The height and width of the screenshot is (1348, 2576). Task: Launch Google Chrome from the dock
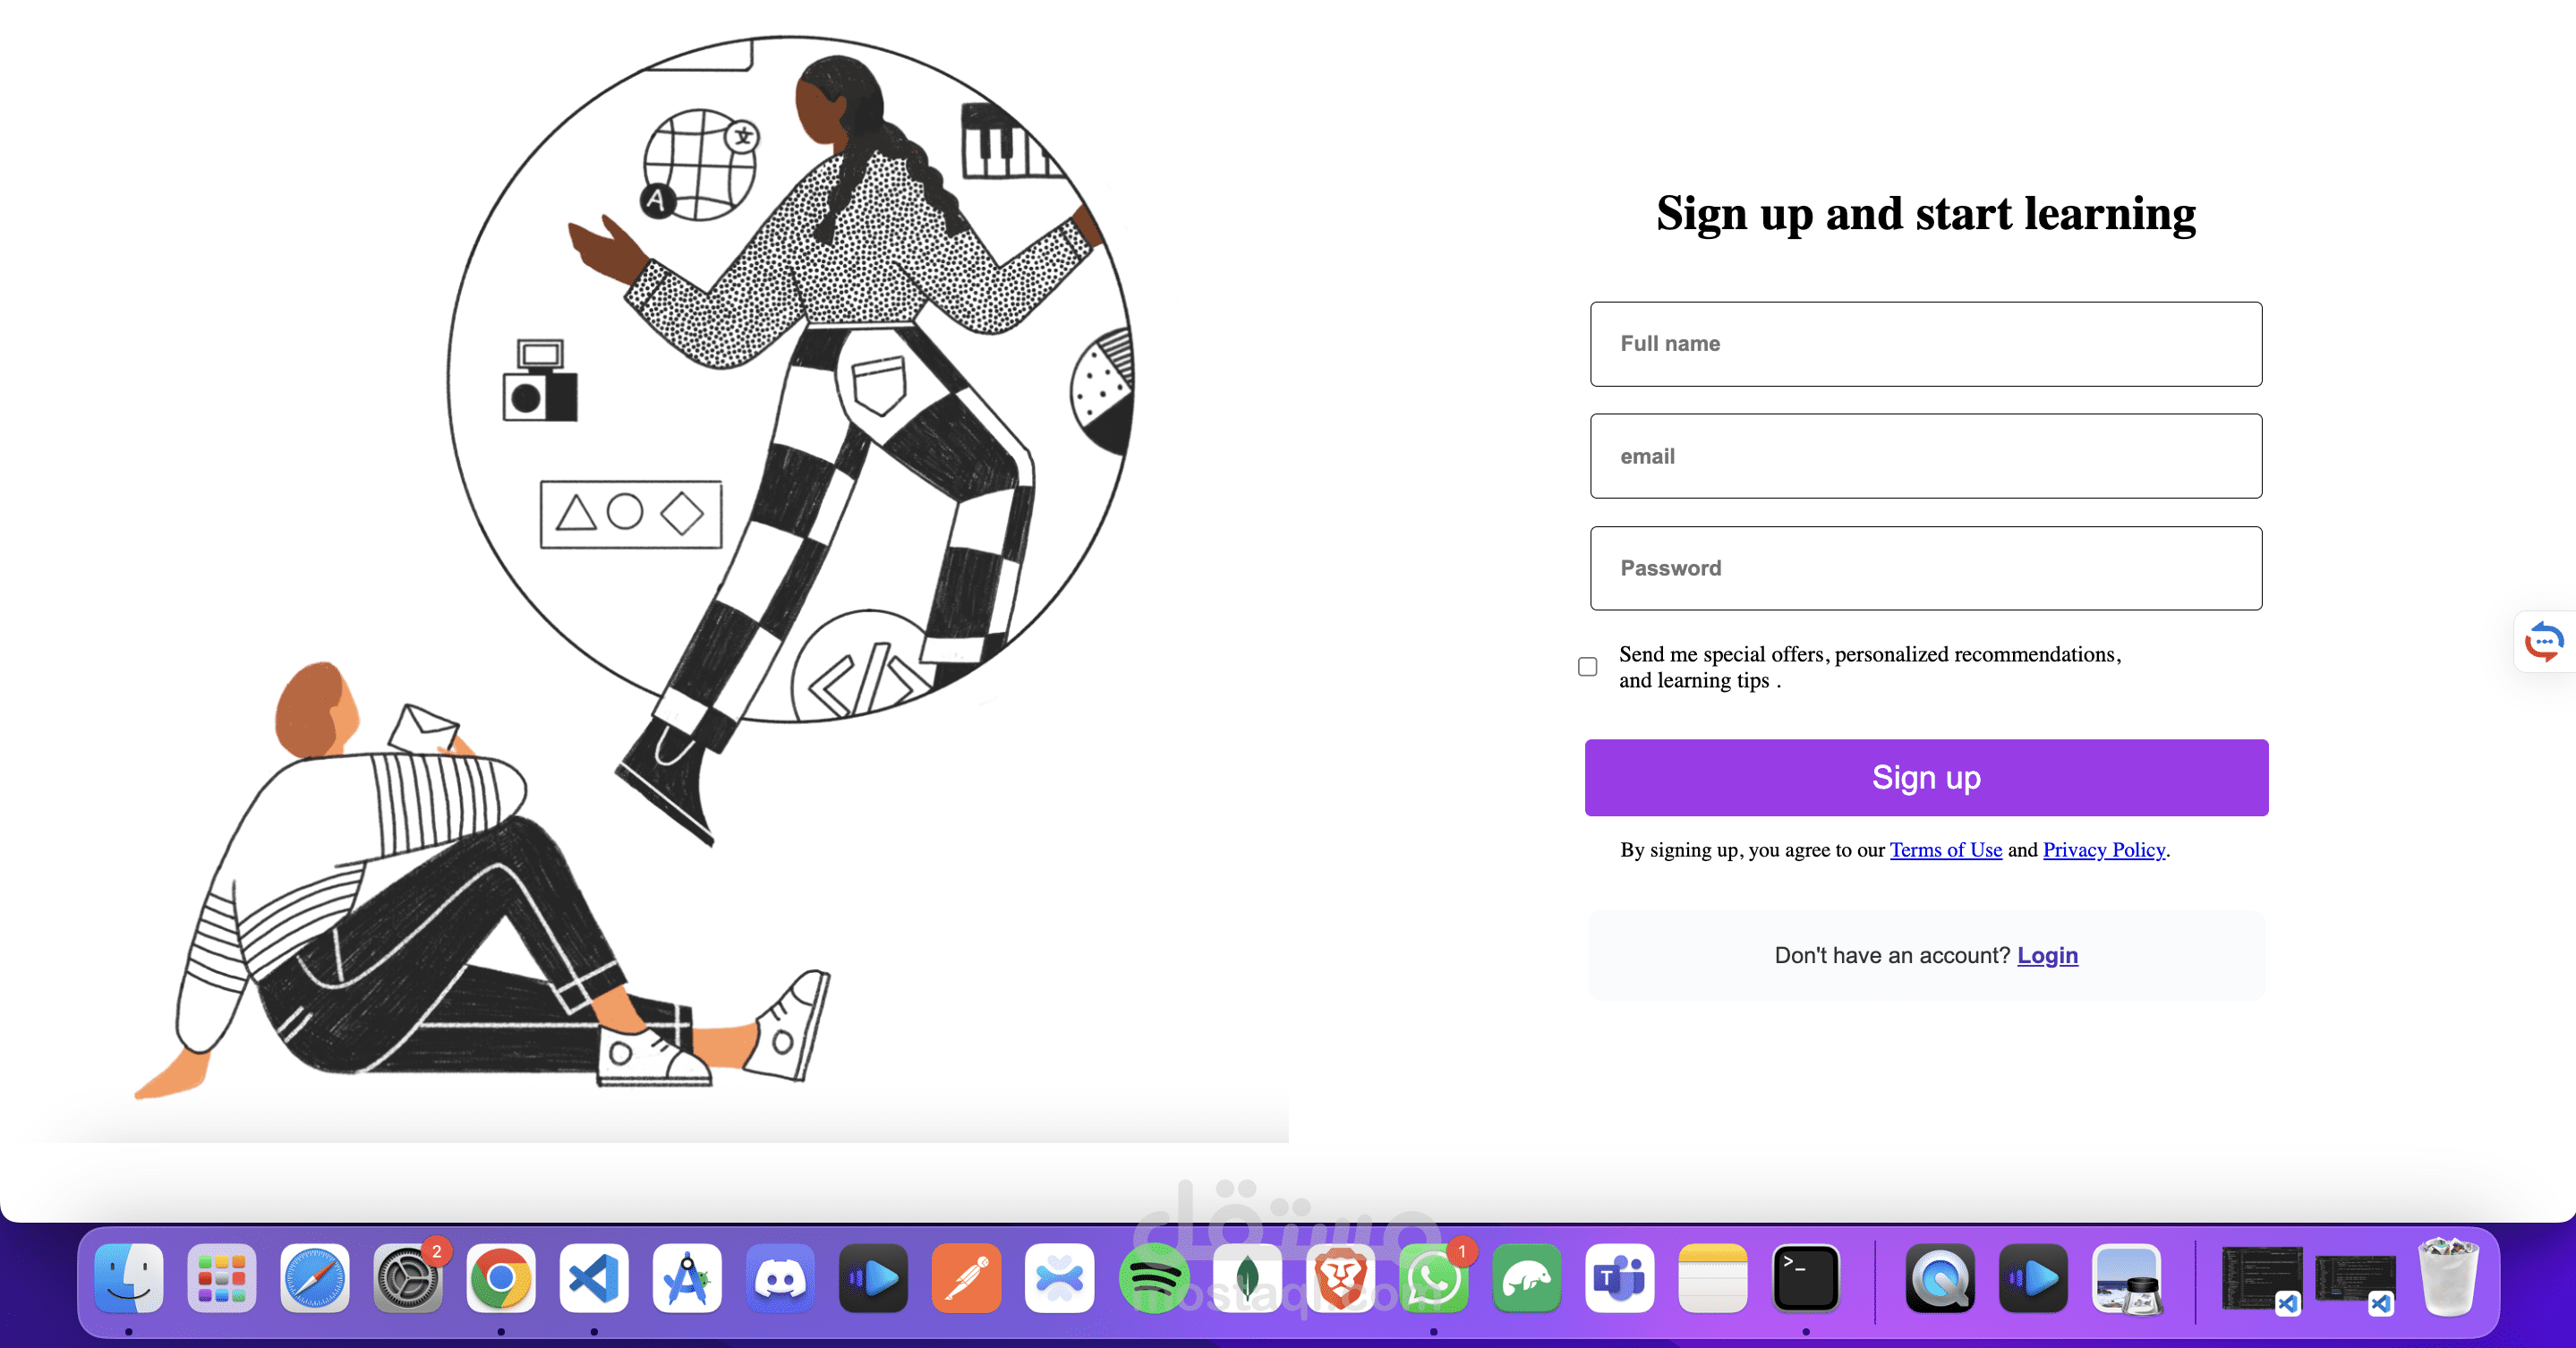pos(501,1278)
